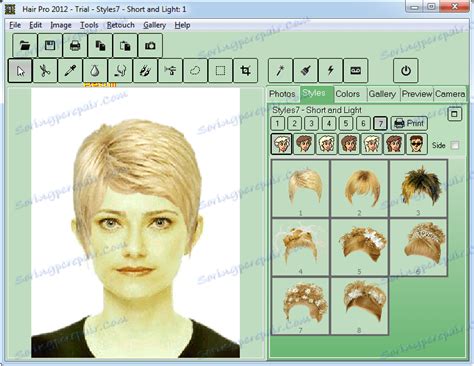Switch to the Colors tab

click(x=348, y=94)
